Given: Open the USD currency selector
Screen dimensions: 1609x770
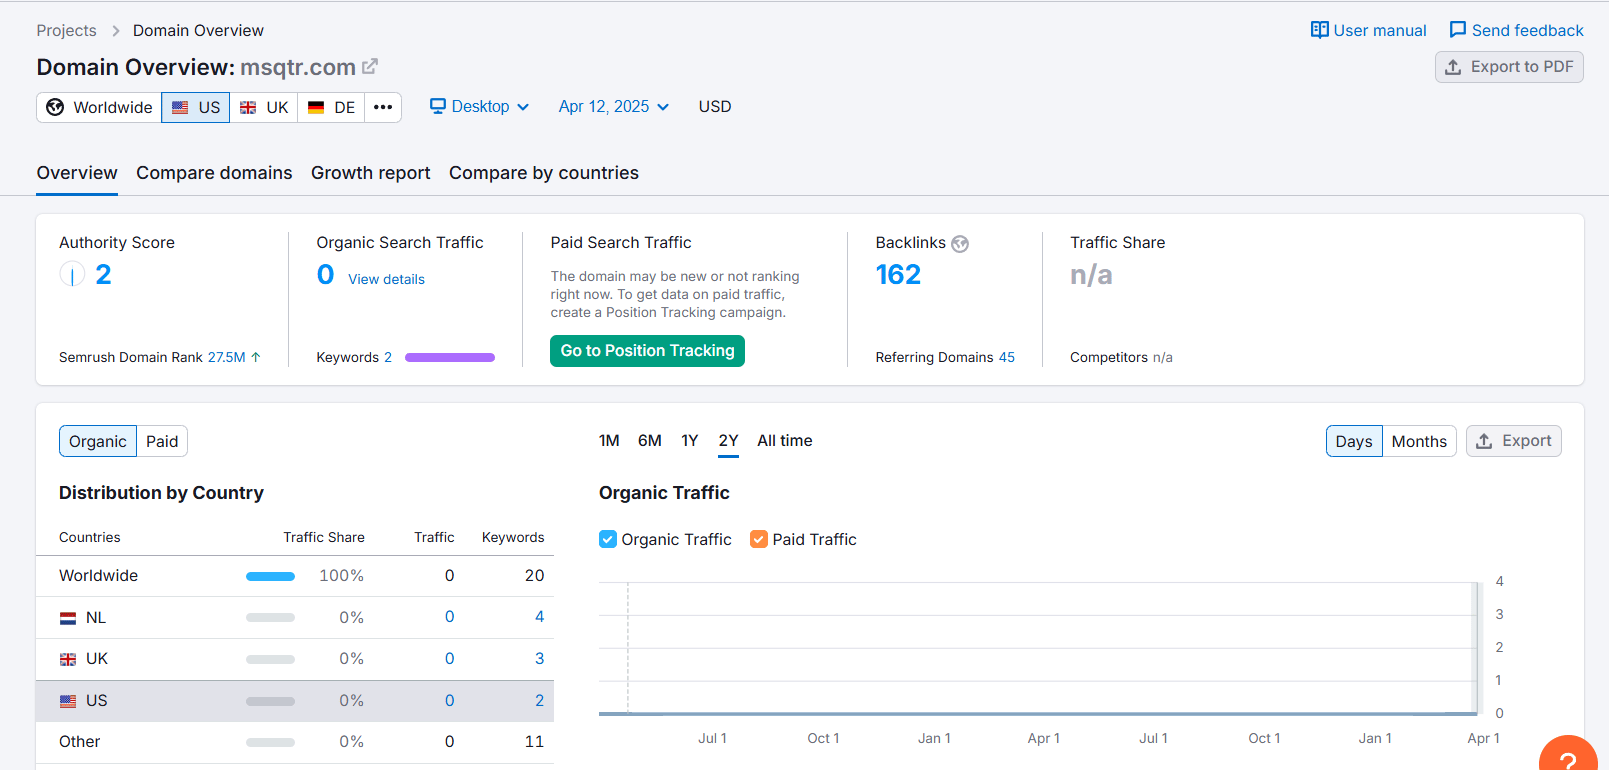Looking at the screenshot, I should coord(715,106).
